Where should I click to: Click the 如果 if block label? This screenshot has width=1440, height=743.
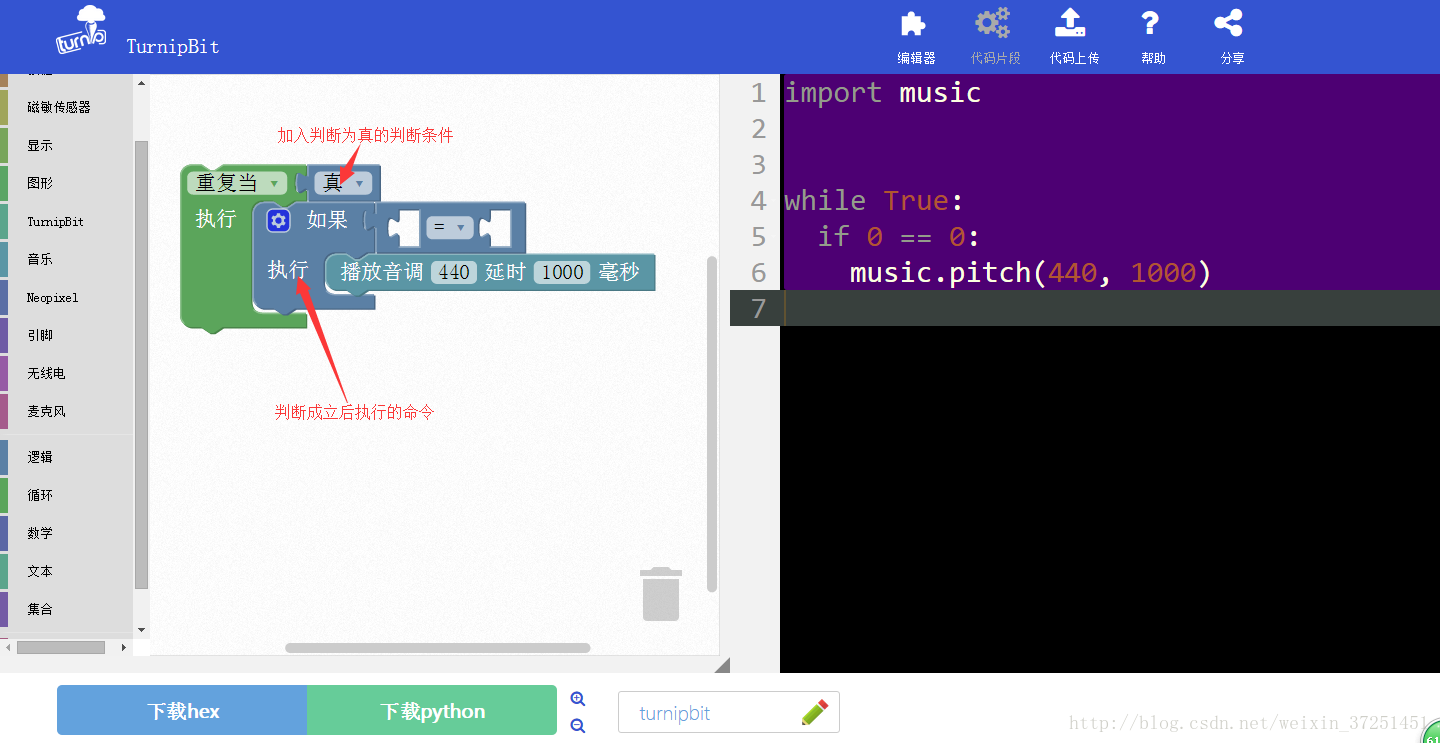click(327, 220)
